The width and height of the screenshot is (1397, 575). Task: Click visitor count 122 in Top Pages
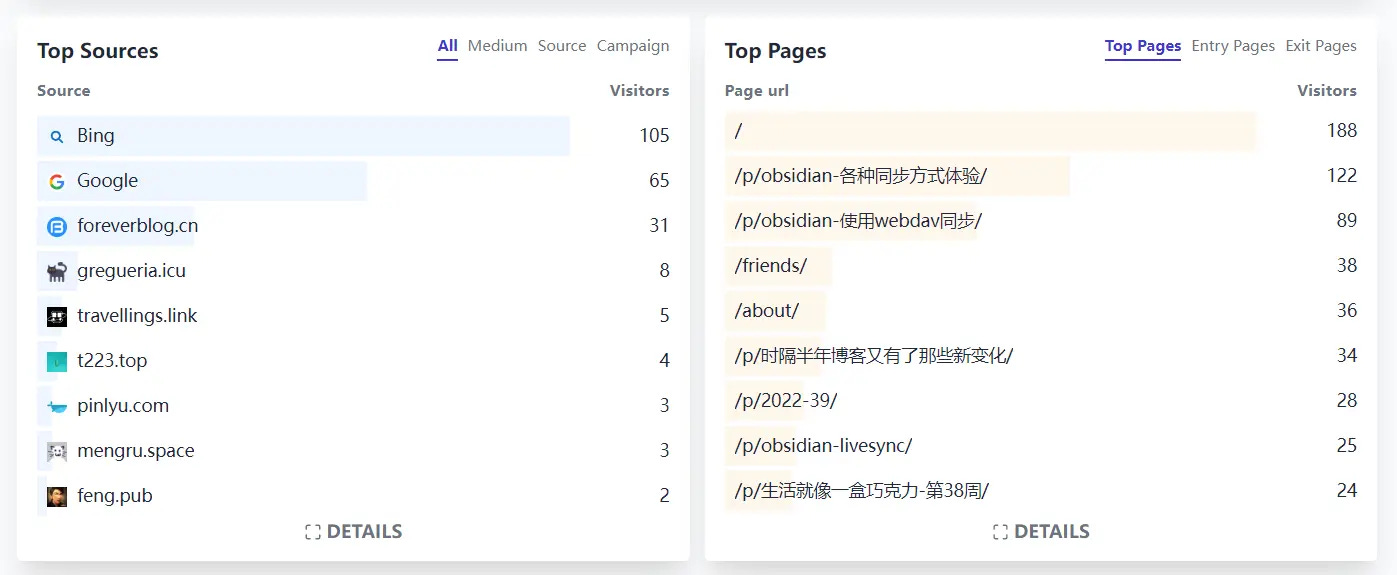click(x=1342, y=176)
